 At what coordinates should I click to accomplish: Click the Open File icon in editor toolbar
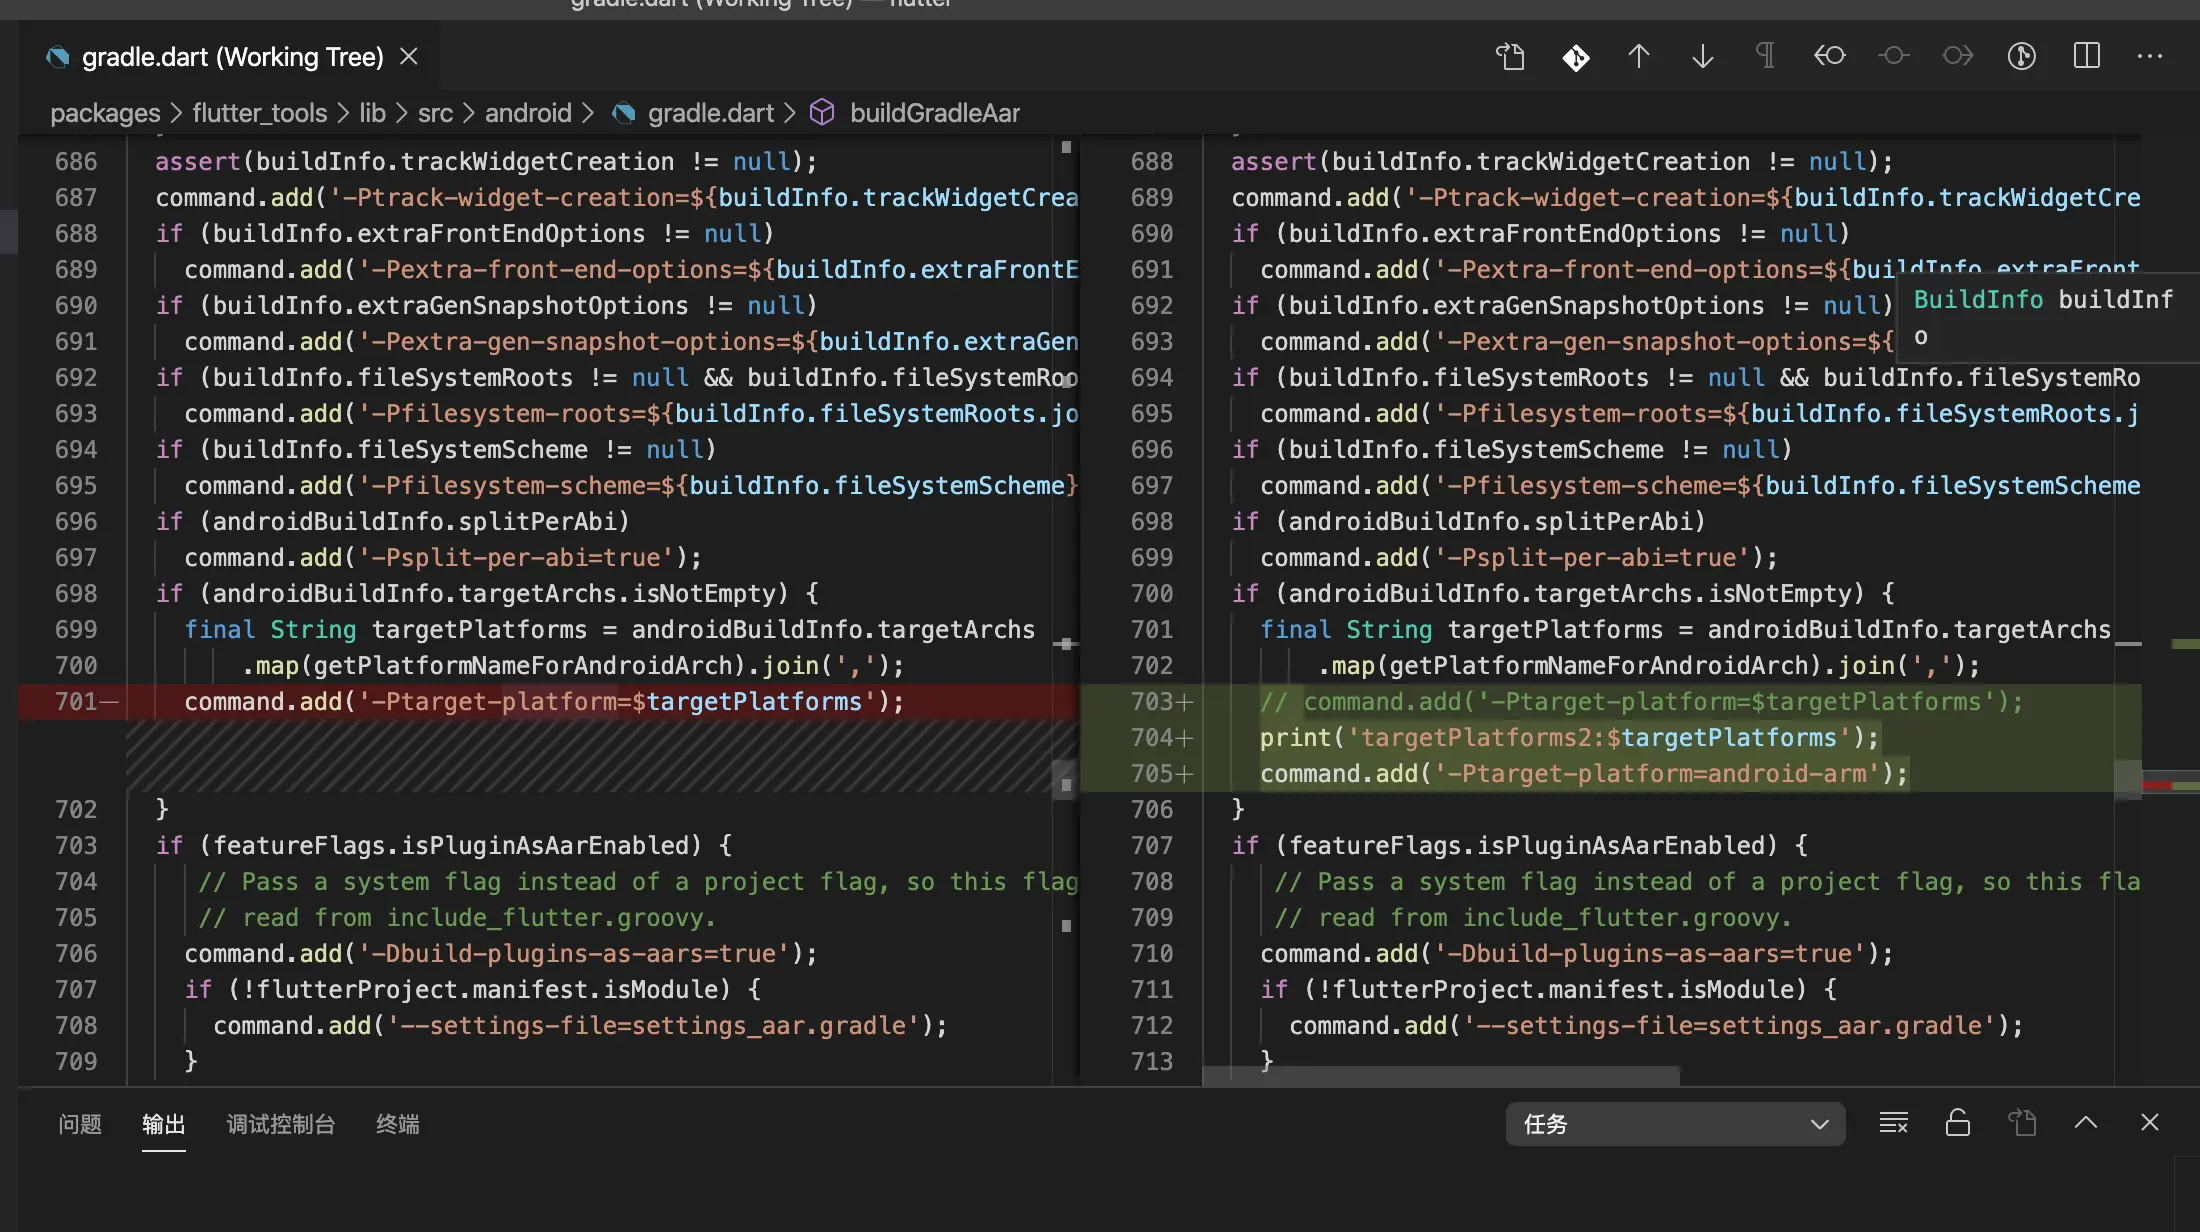click(1510, 56)
